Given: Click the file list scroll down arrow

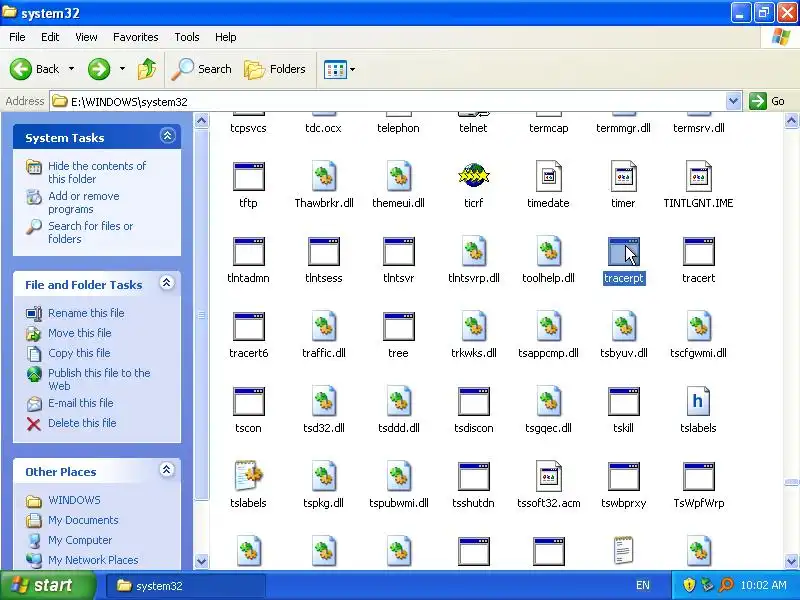Looking at the screenshot, I should tap(791, 561).
